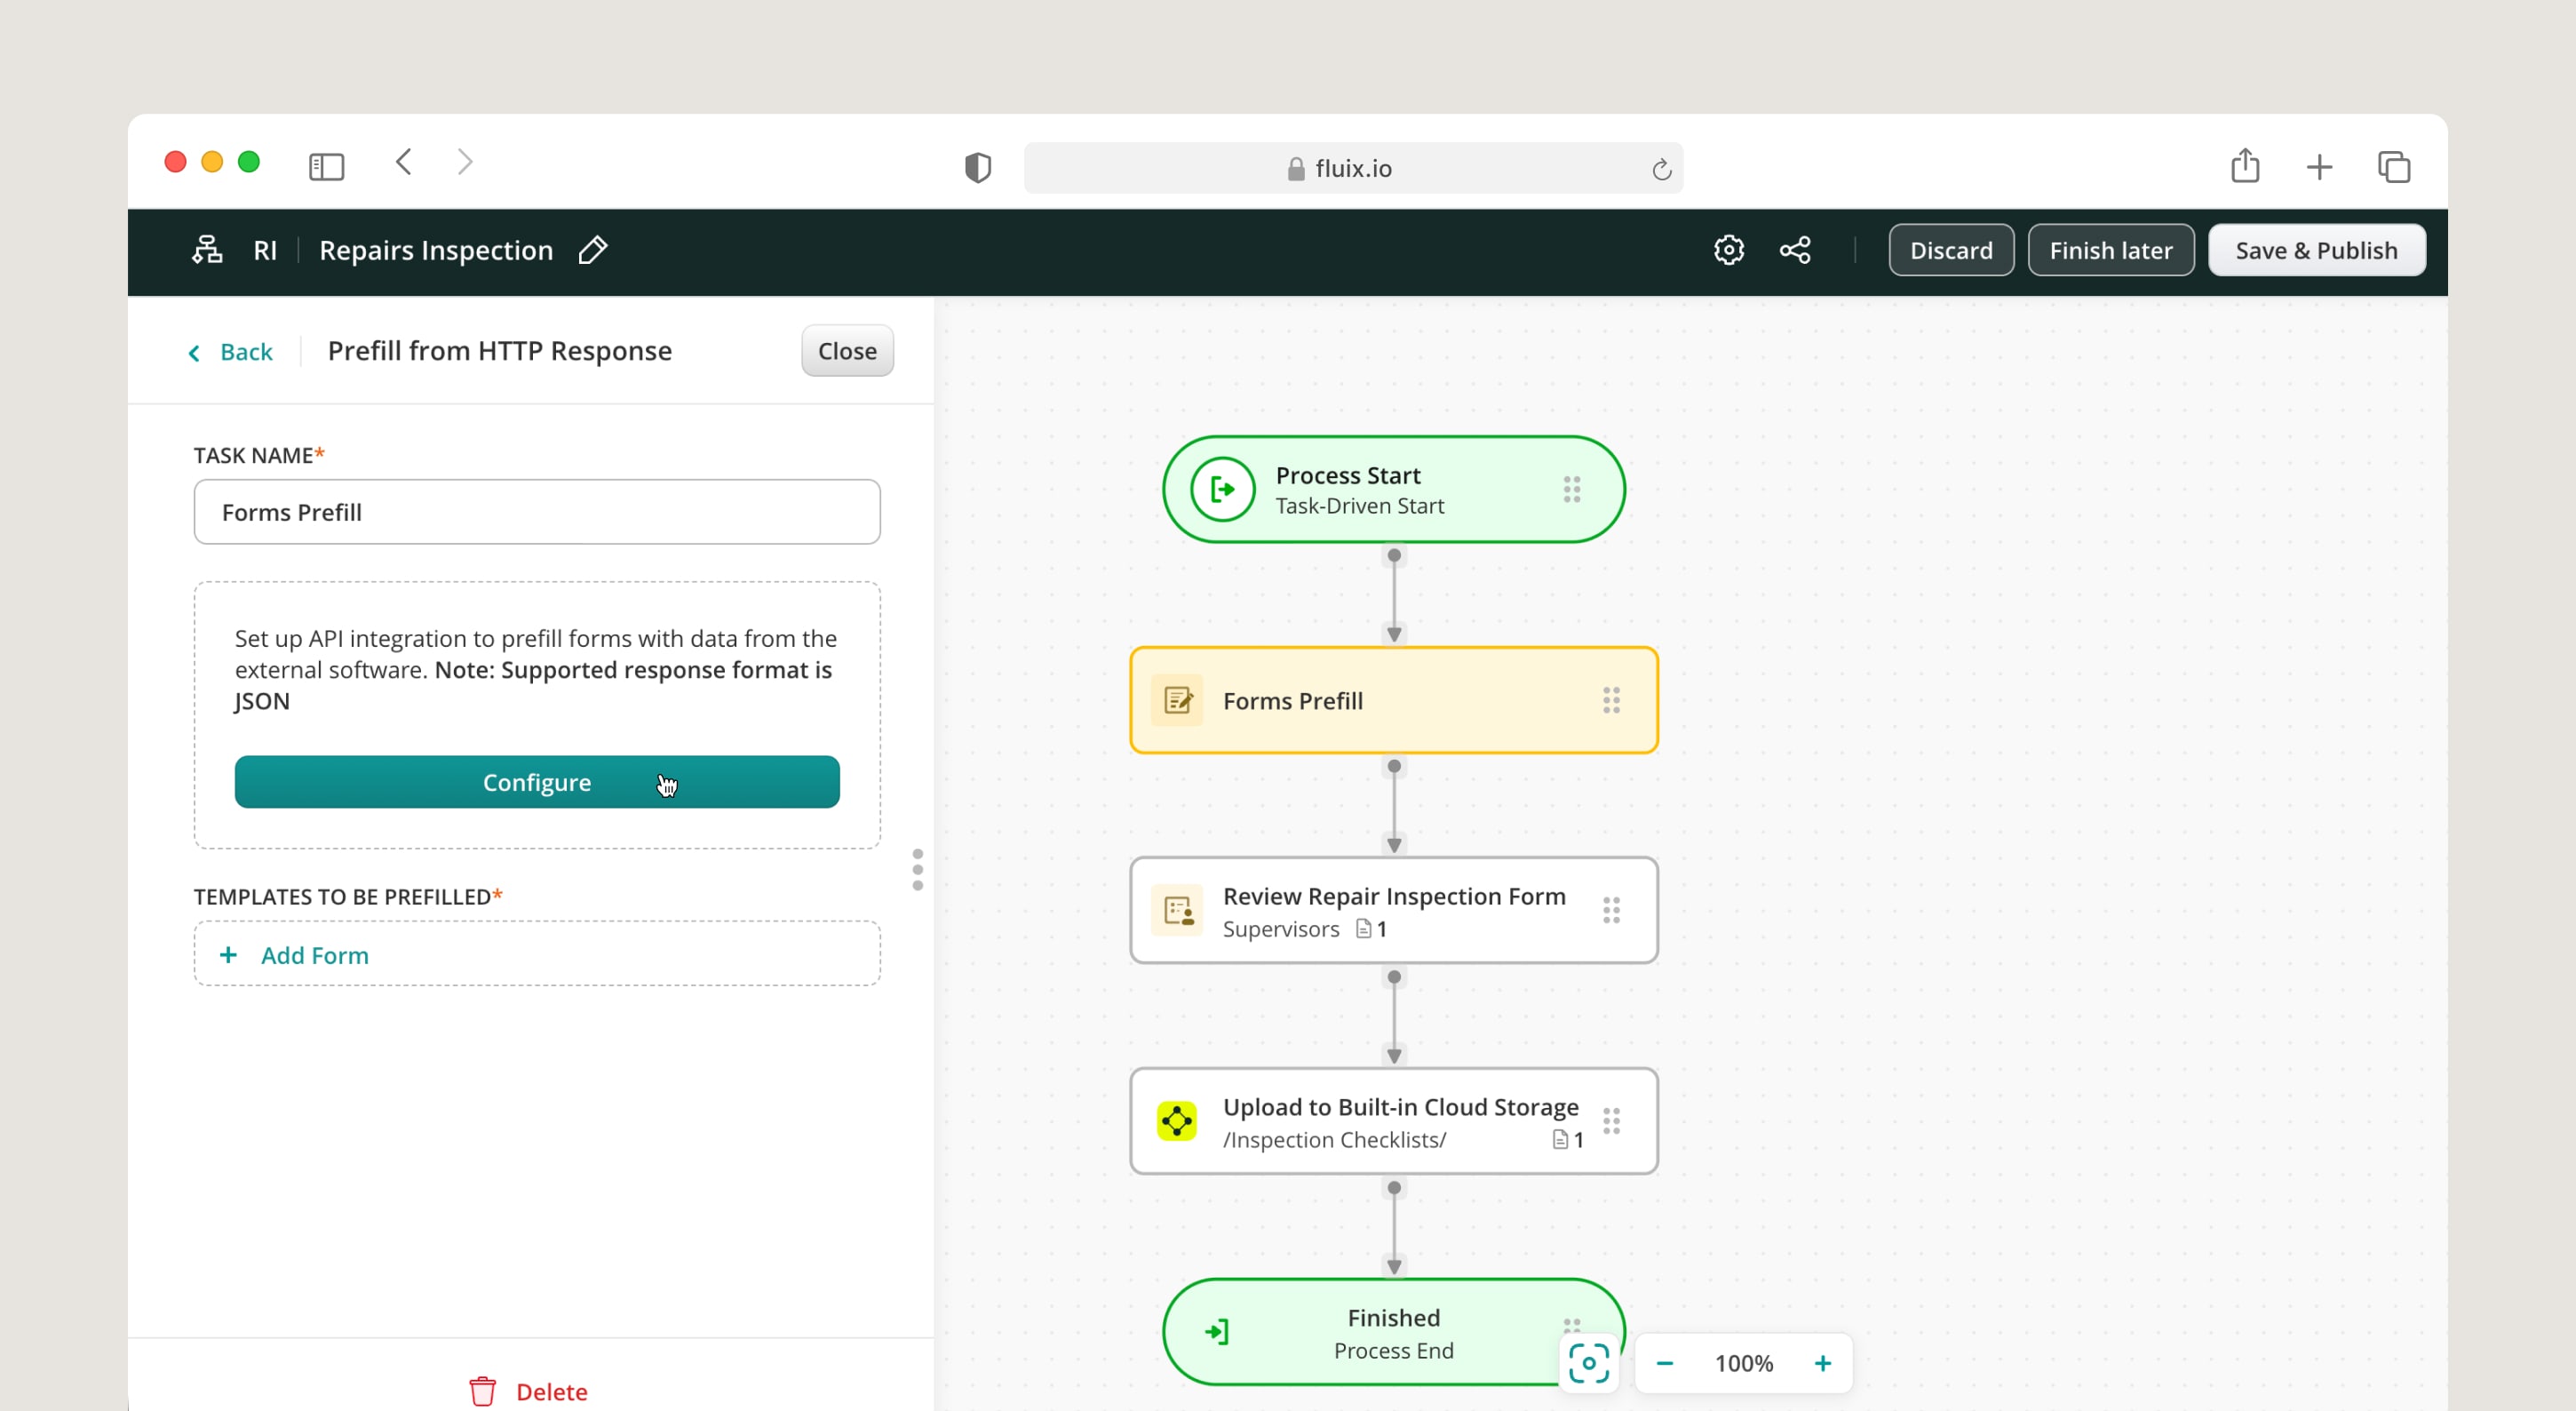Click Add Form link under templates
Screen dimensions: 2576x1411
click(x=314, y=955)
